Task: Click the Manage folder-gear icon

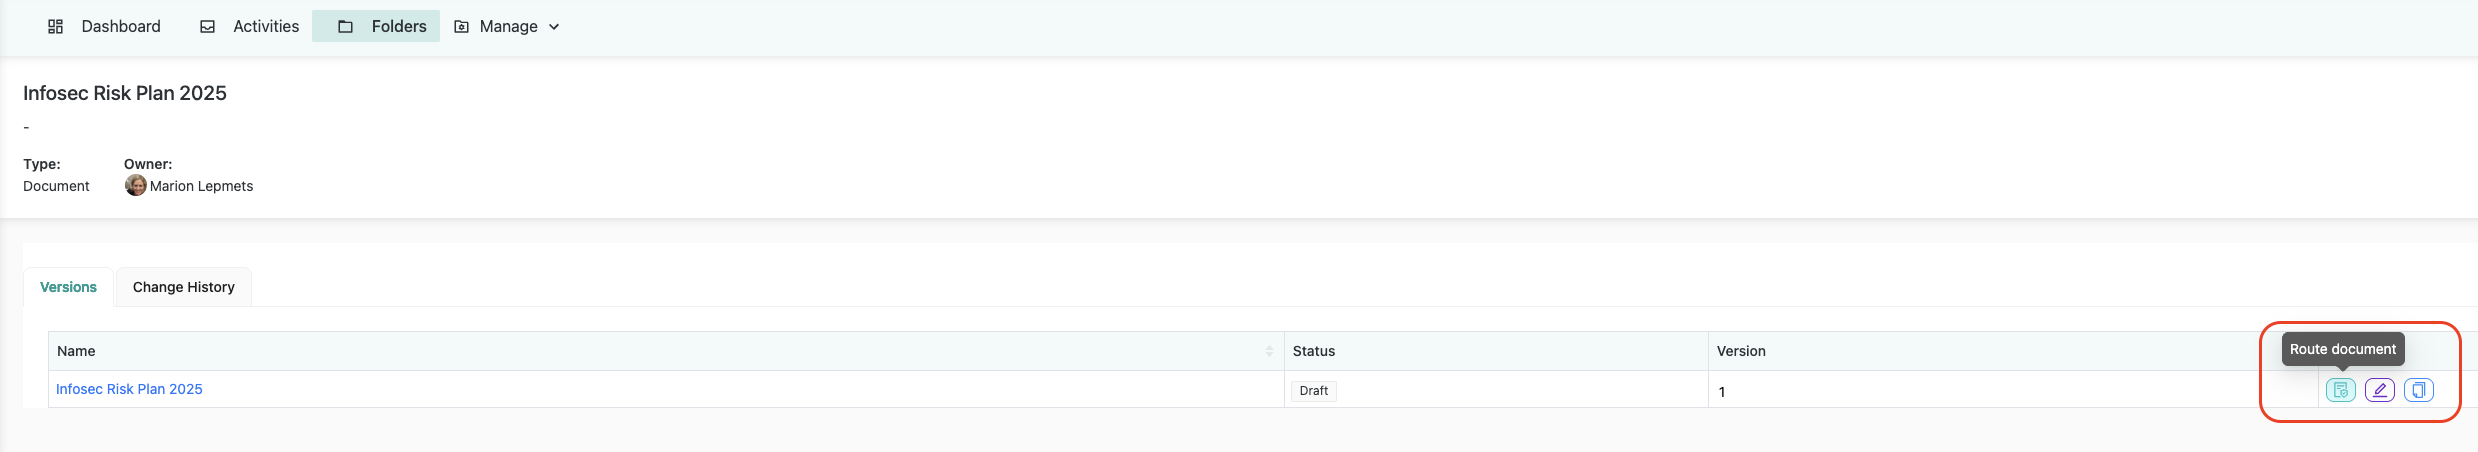Action: click(x=461, y=27)
